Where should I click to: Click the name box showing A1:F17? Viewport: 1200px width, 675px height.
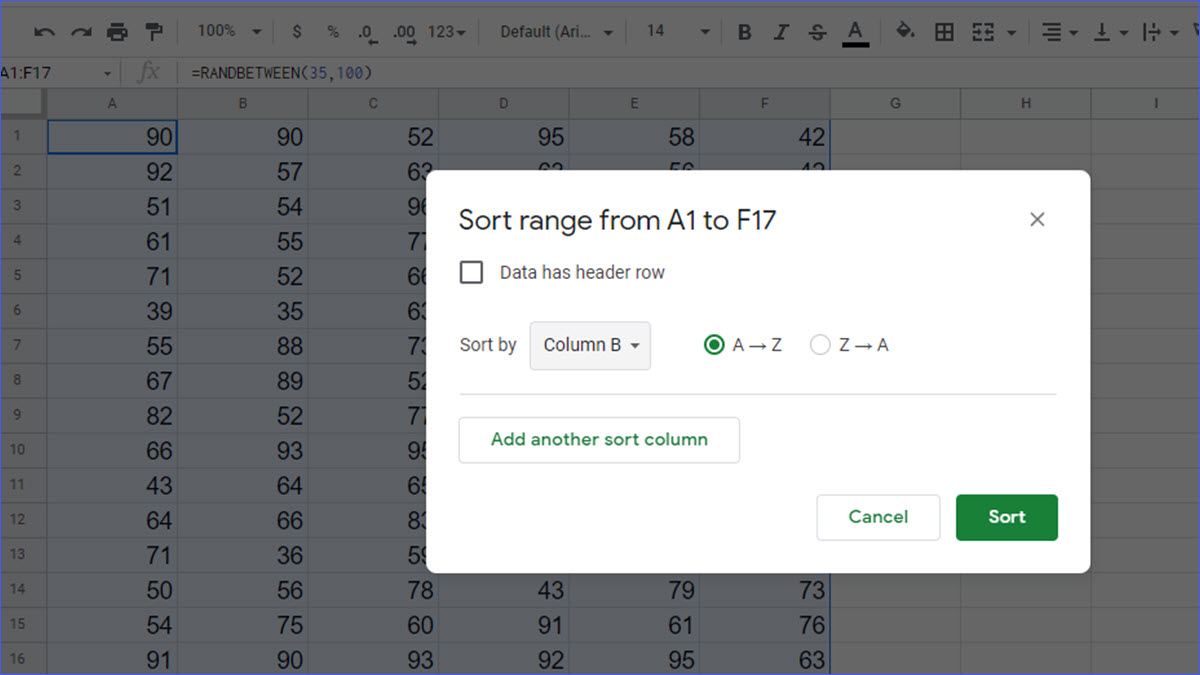pyautogui.click(x=55, y=73)
